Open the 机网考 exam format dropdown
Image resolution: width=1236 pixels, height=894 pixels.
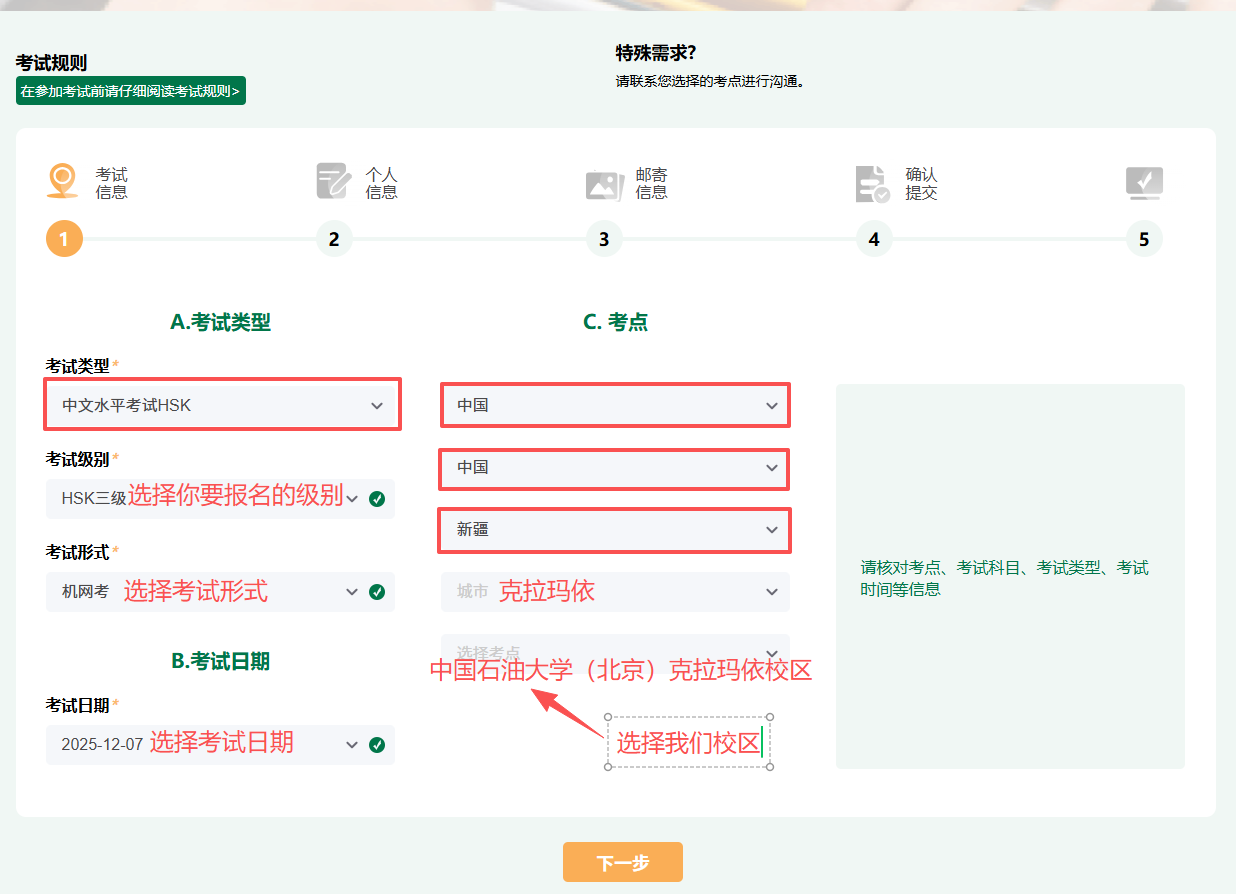click(x=351, y=592)
